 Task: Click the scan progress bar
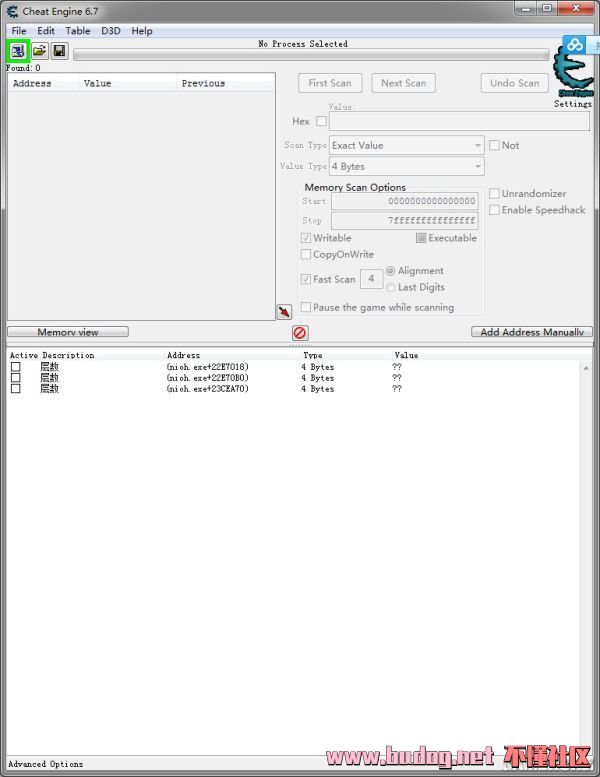click(311, 55)
